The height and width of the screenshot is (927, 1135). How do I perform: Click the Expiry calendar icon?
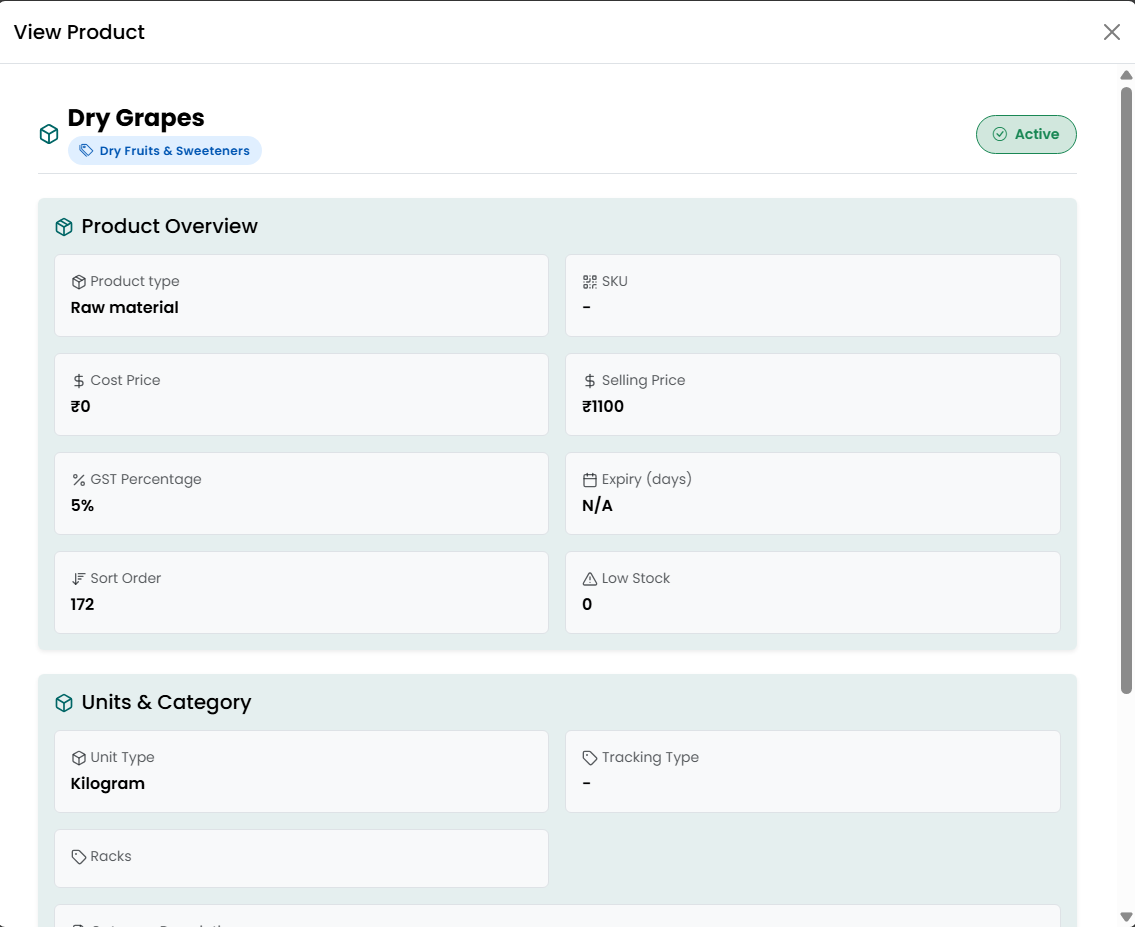(x=590, y=480)
